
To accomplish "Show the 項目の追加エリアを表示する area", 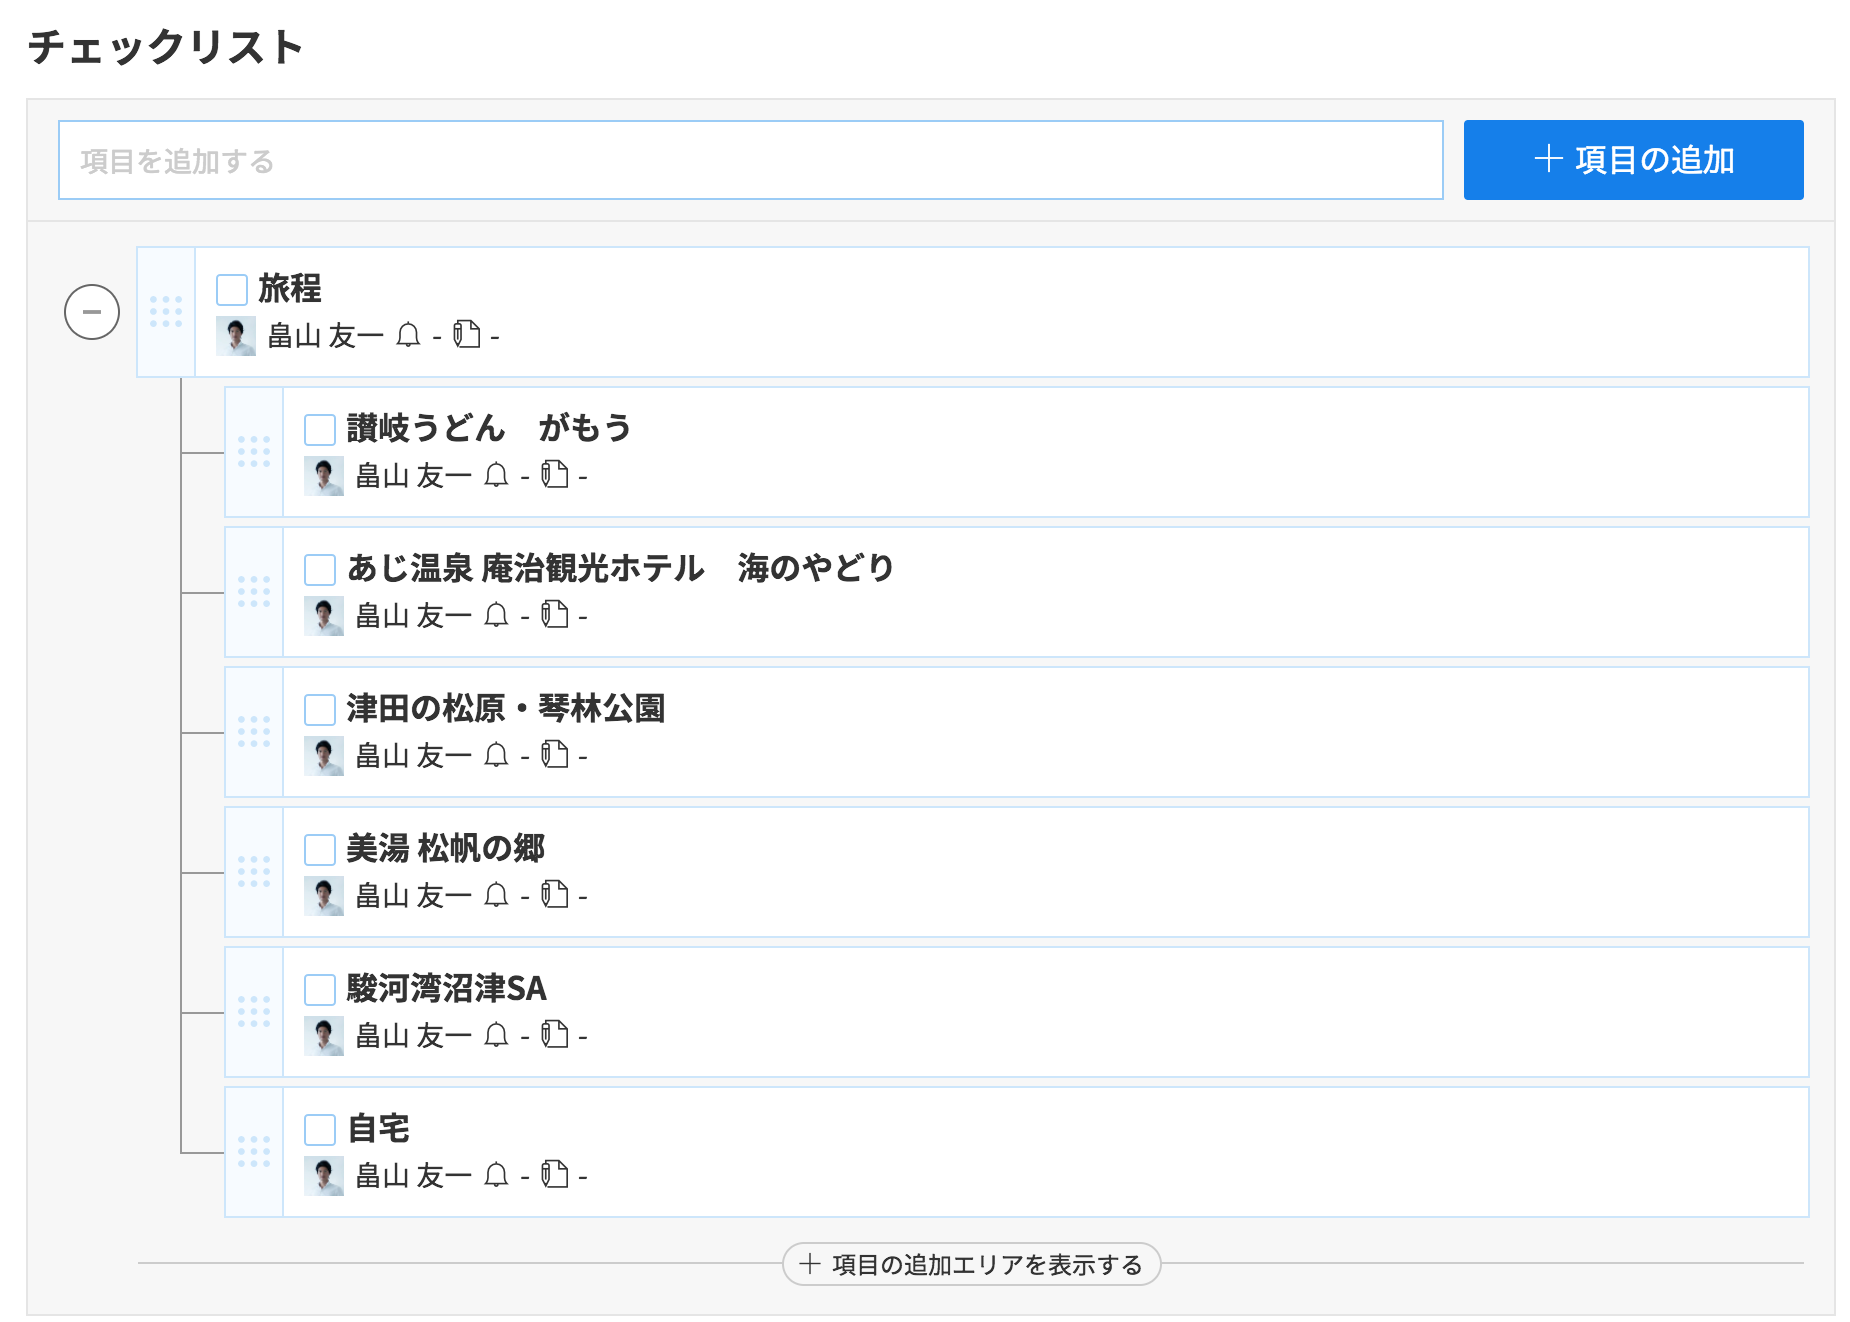I will [971, 1264].
